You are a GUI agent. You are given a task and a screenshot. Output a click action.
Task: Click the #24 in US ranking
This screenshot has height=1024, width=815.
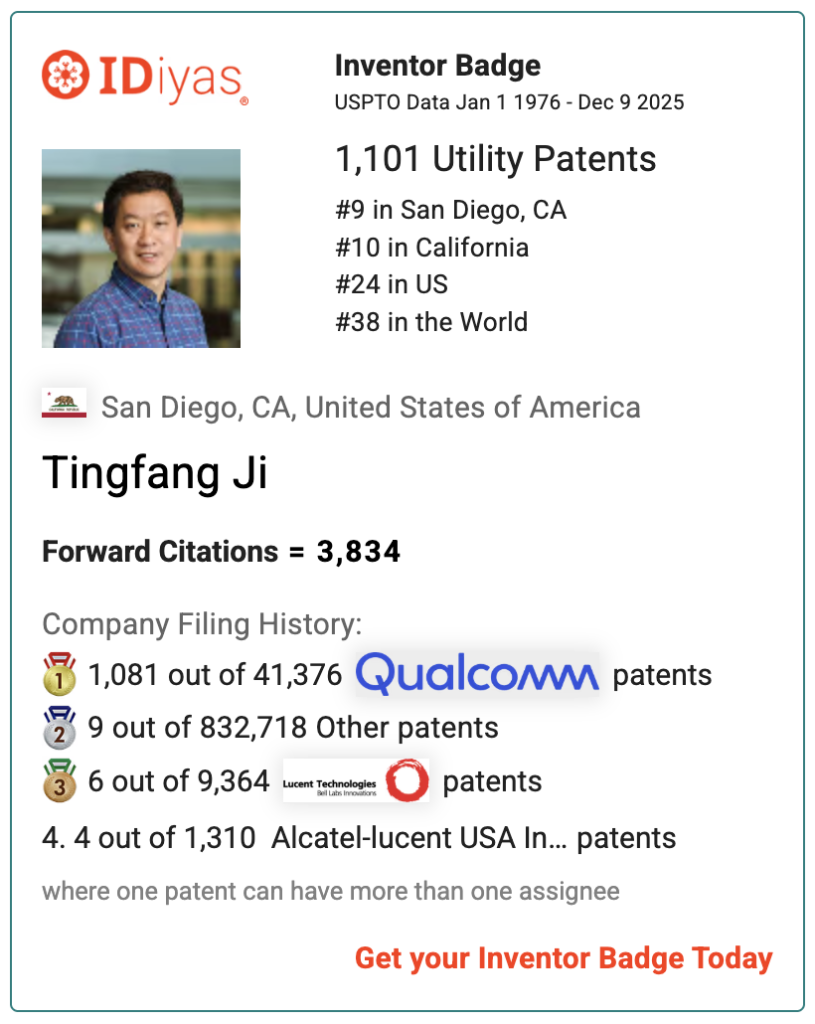pos(391,285)
